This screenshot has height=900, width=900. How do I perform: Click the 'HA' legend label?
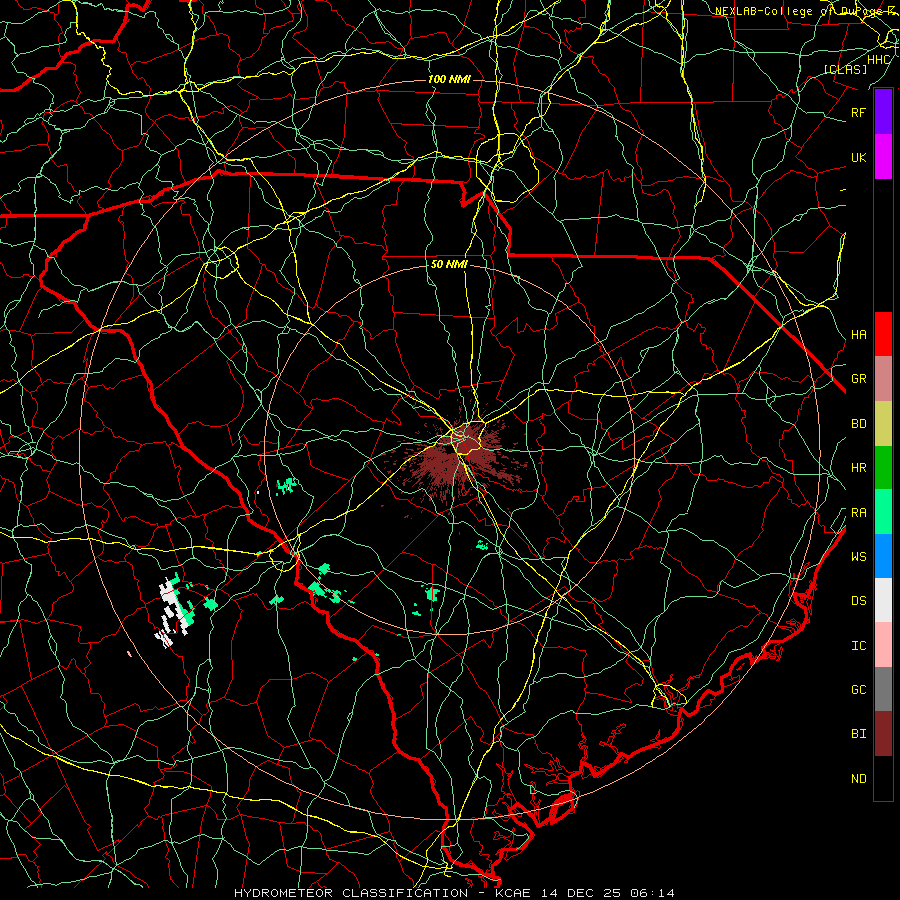tap(858, 335)
